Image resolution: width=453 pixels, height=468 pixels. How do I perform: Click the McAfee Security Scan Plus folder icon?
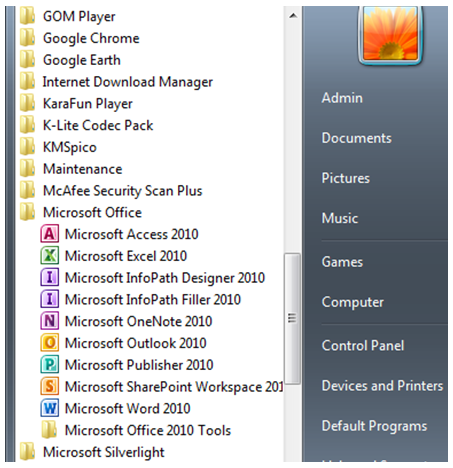pyautogui.click(x=27, y=190)
